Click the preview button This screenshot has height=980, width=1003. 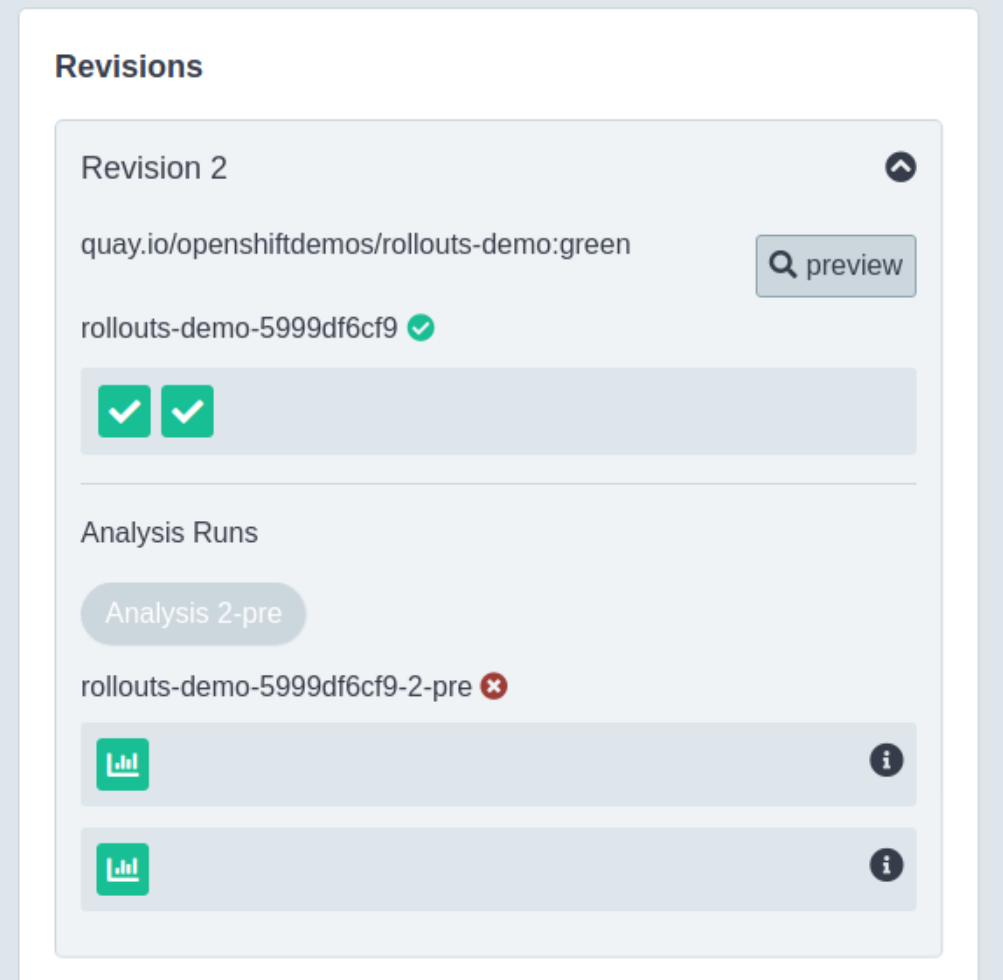(835, 266)
